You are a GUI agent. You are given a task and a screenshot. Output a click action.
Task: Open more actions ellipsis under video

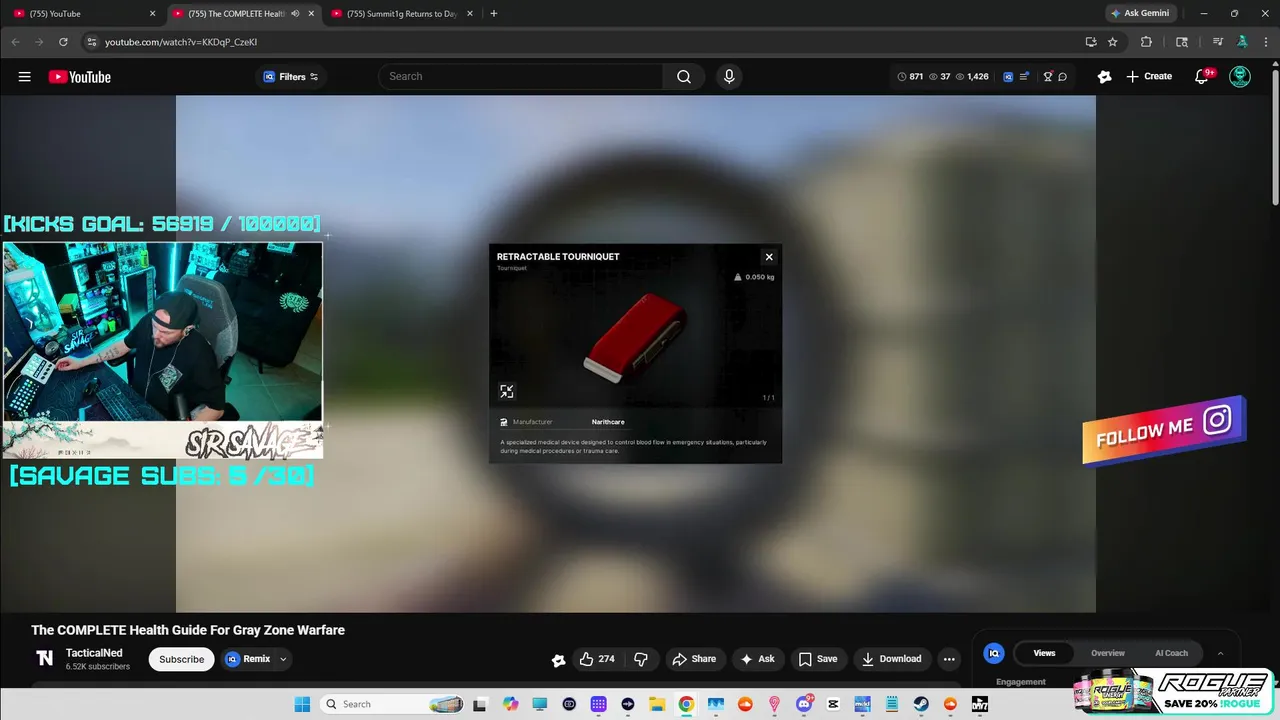click(949, 659)
